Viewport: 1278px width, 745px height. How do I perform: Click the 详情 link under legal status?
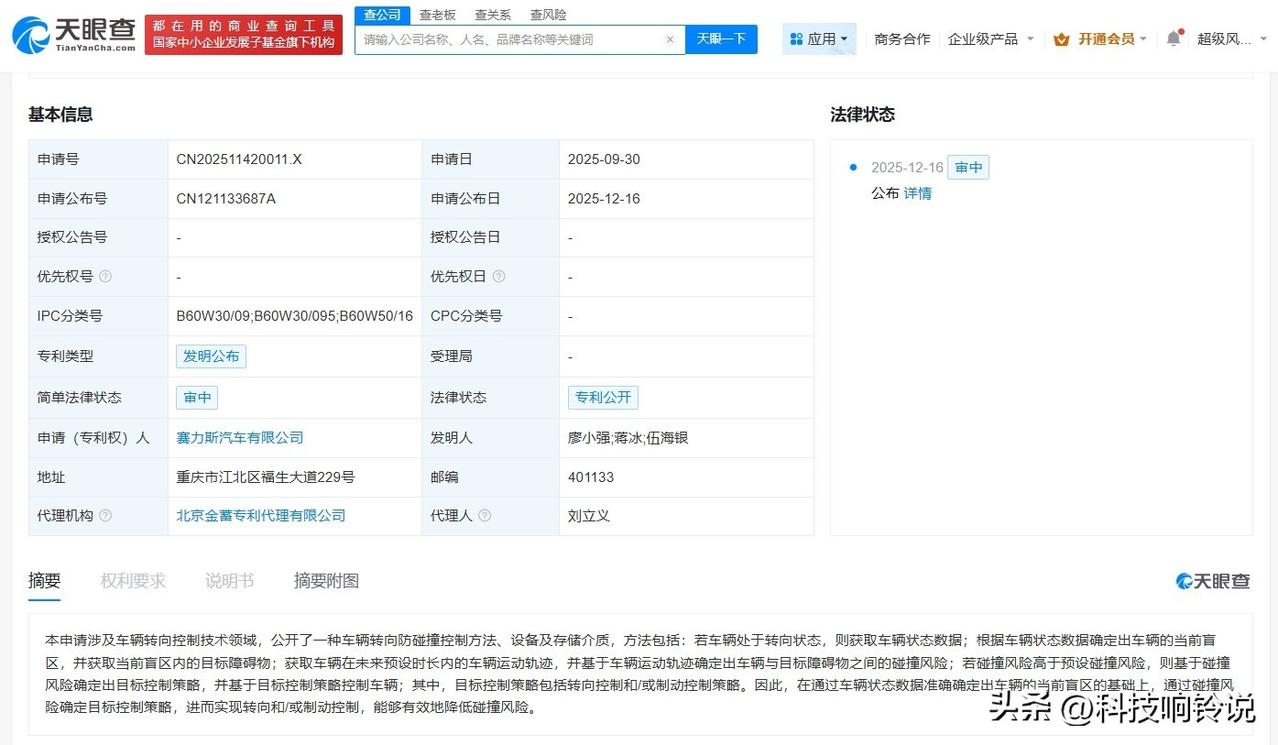point(918,193)
